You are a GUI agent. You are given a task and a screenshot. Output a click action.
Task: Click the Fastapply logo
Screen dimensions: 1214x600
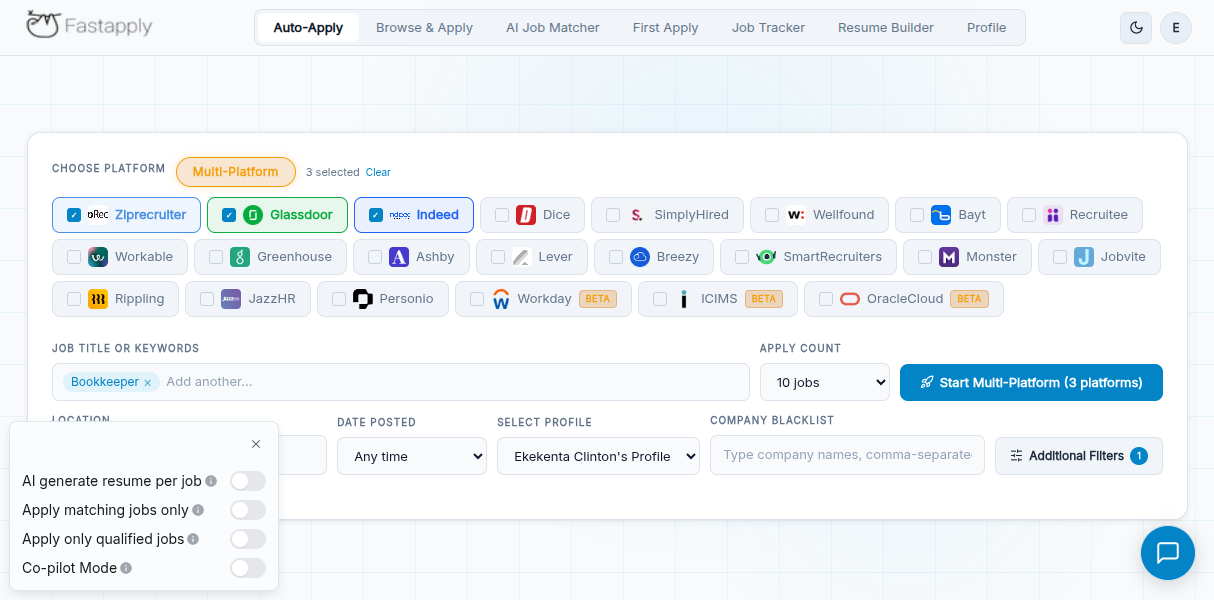(x=88, y=27)
